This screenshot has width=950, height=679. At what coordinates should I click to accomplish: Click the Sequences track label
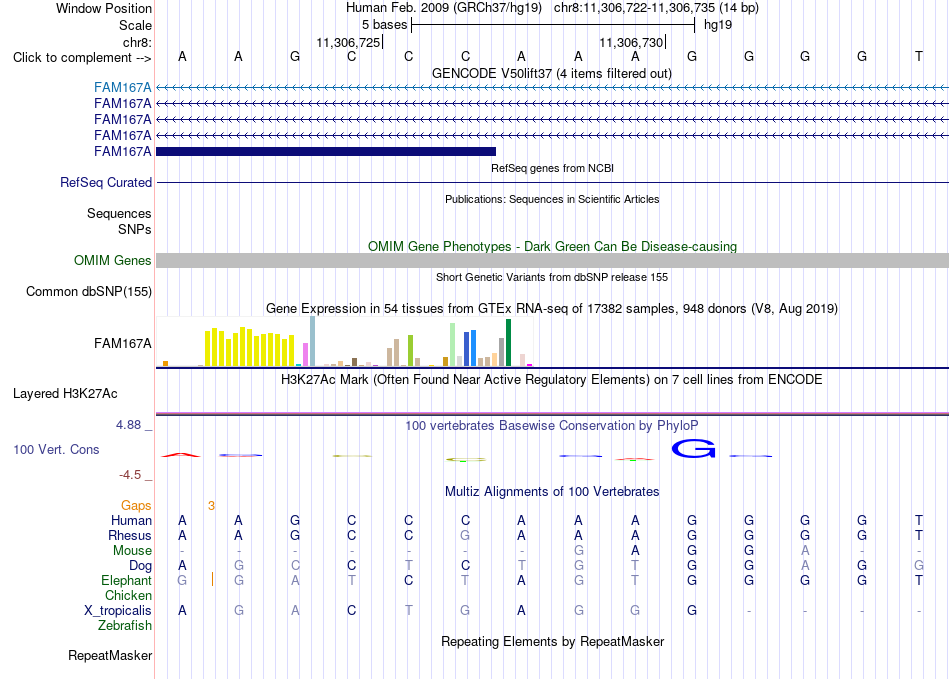pos(119,213)
